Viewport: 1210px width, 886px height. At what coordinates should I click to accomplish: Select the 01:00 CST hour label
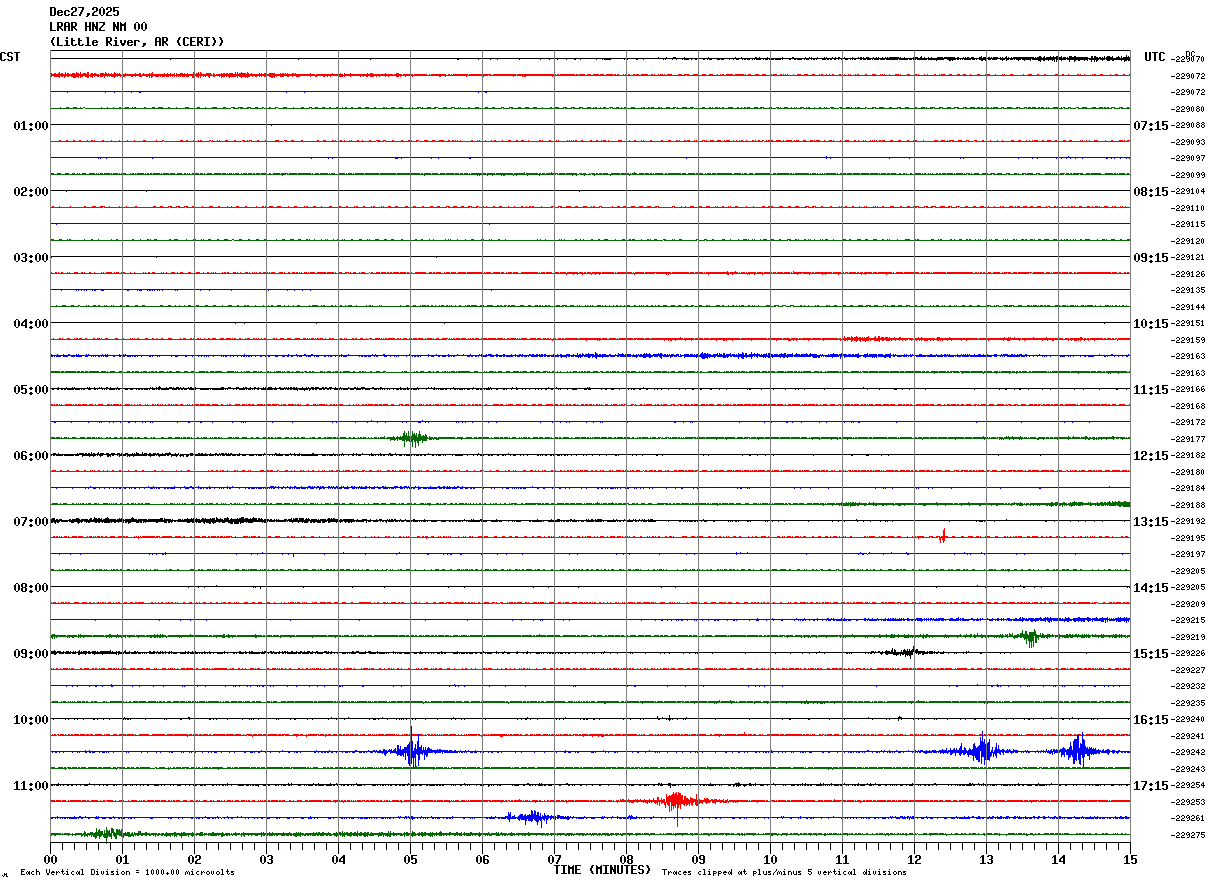point(31,126)
